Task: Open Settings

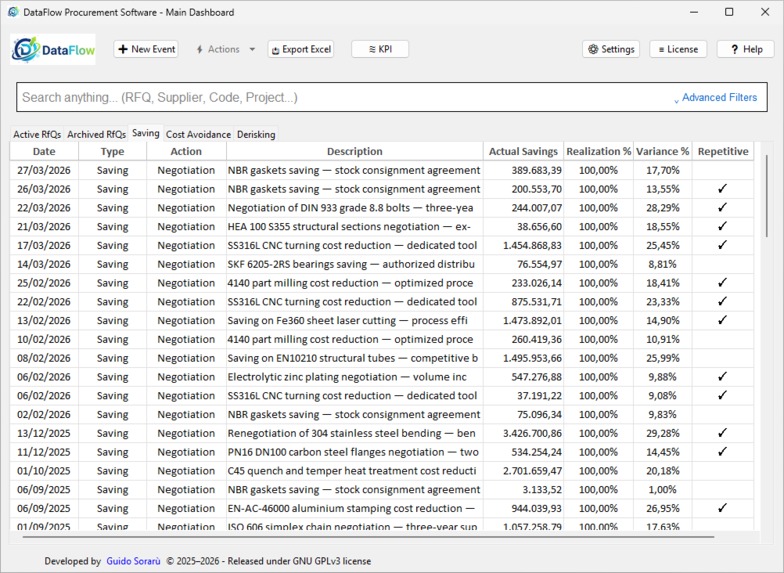Action: click(x=611, y=49)
